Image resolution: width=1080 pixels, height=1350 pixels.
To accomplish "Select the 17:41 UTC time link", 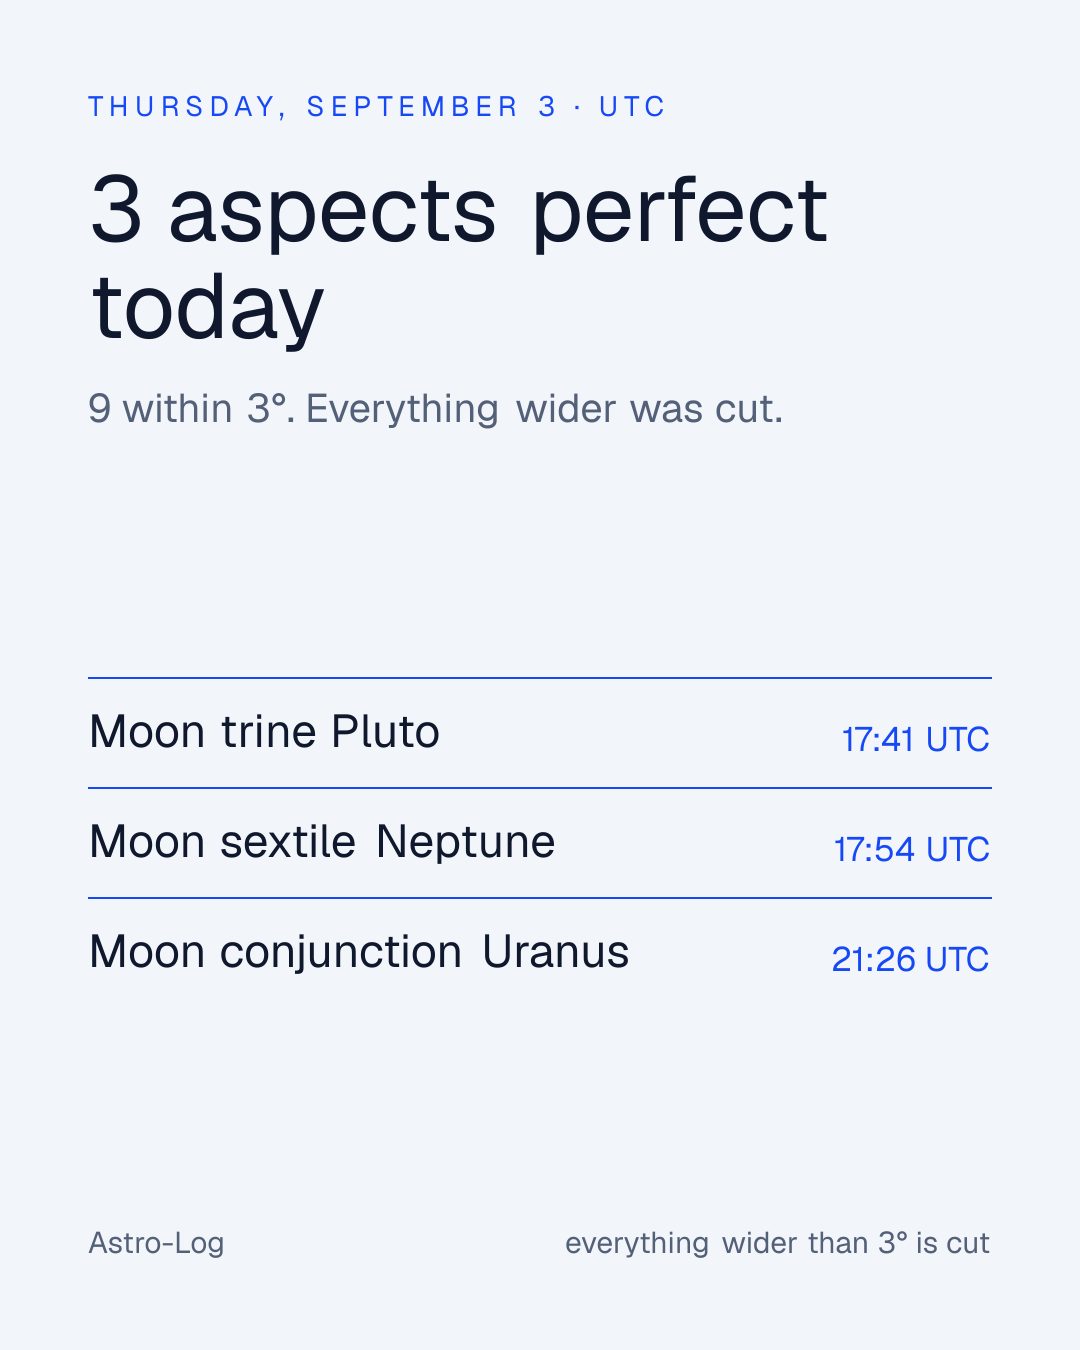I will click(915, 739).
